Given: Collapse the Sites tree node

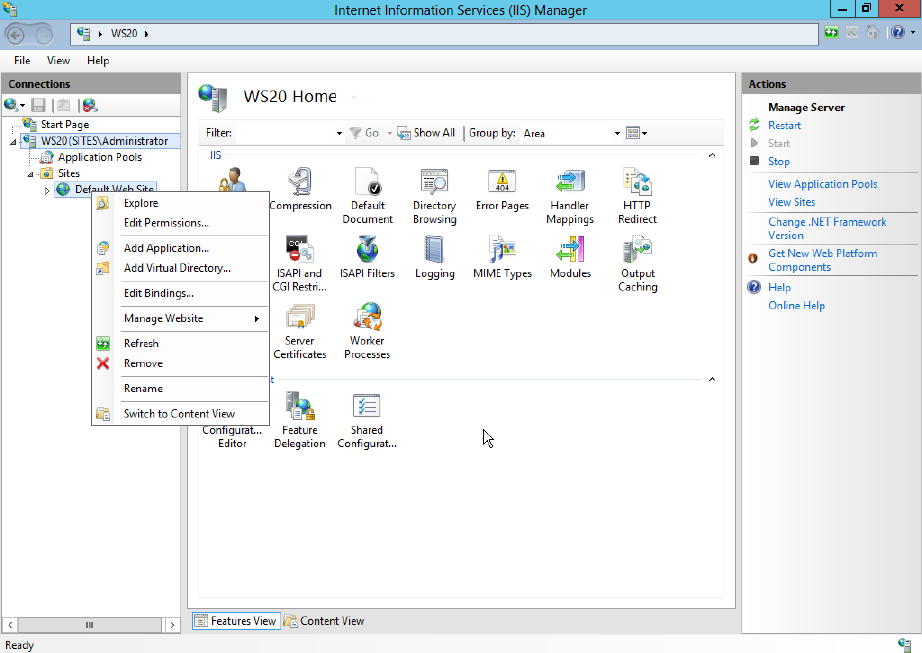Looking at the screenshot, I should (31, 174).
